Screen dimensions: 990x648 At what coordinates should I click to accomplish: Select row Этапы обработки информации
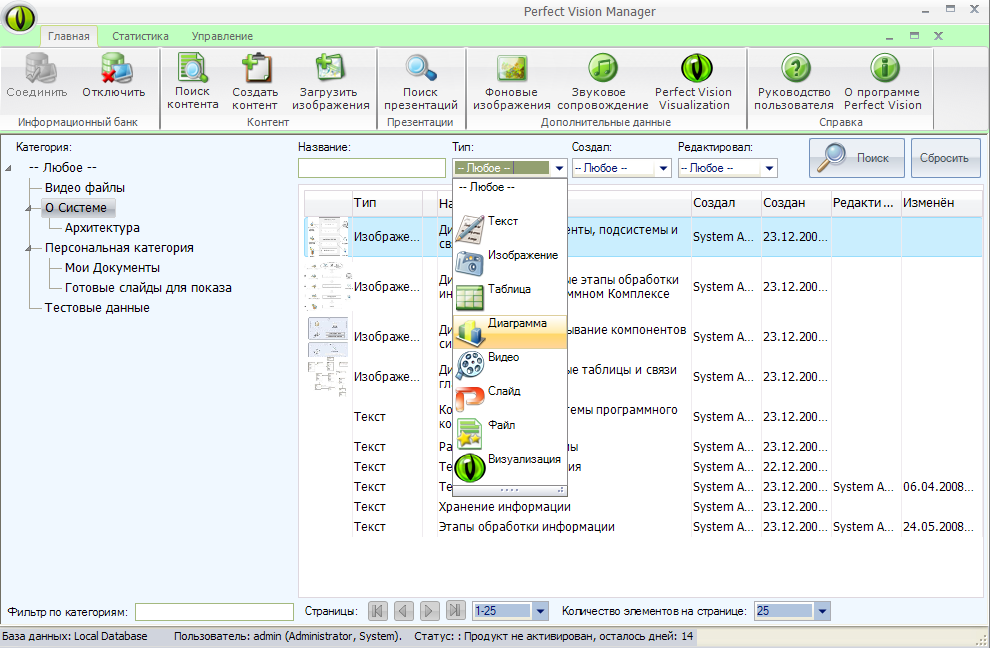pos(643,527)
